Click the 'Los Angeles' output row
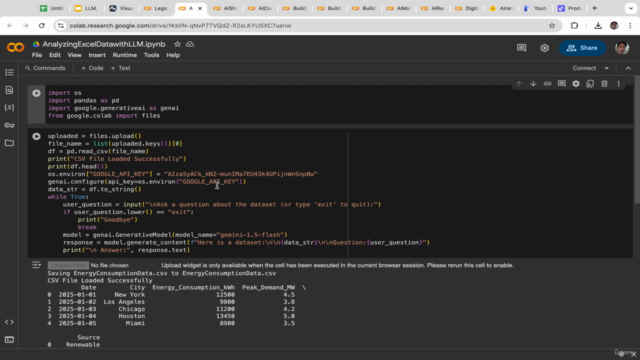 tap(171, 302)
